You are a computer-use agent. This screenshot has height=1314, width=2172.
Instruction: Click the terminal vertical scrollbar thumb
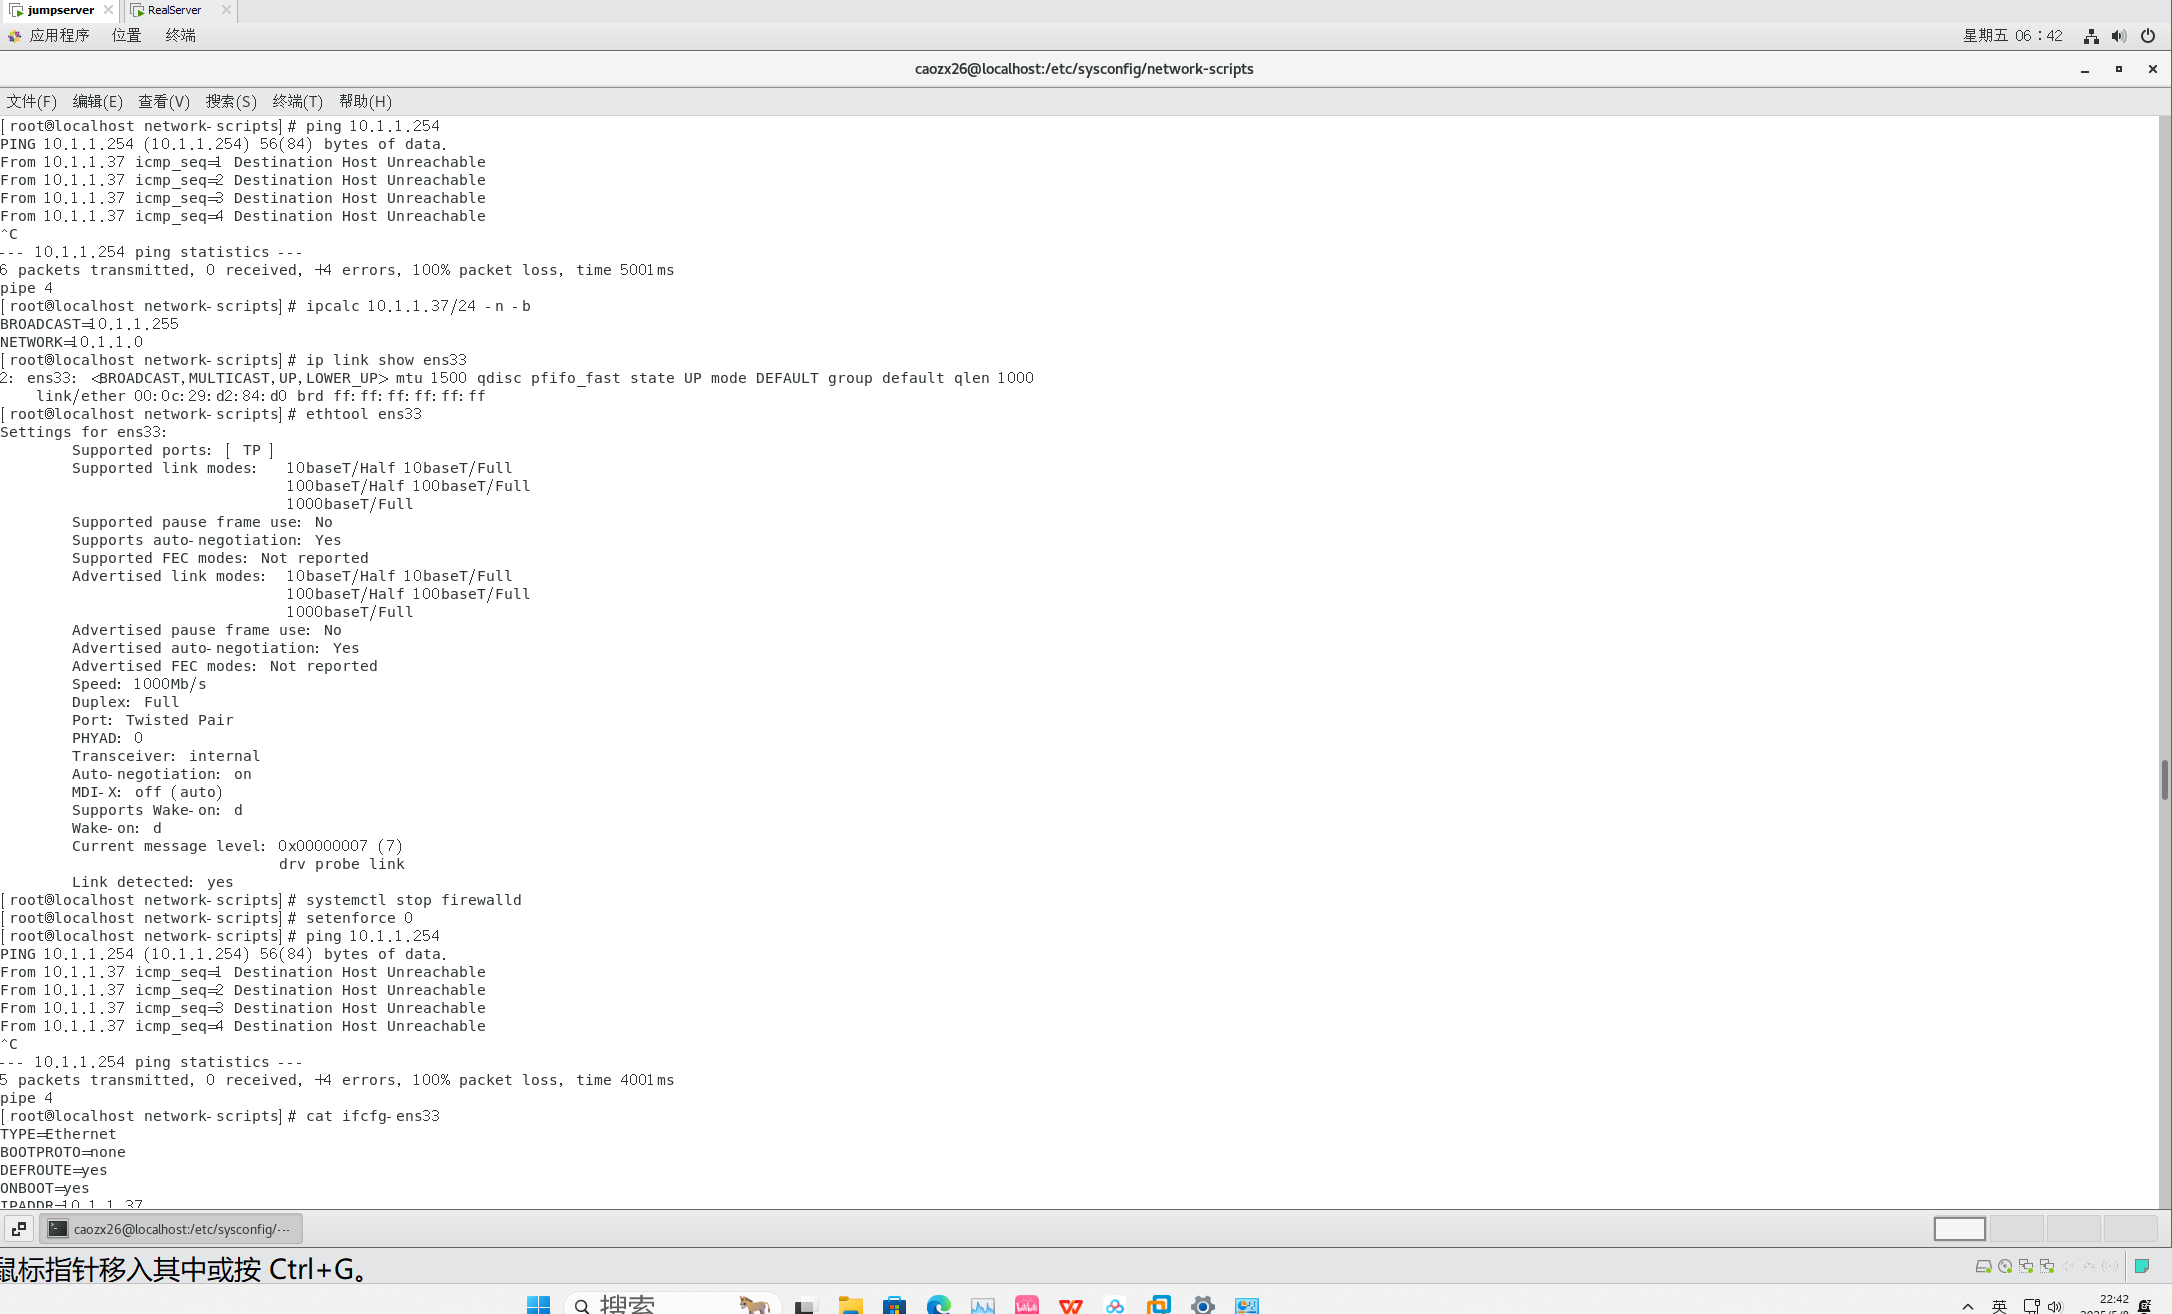2164,779
